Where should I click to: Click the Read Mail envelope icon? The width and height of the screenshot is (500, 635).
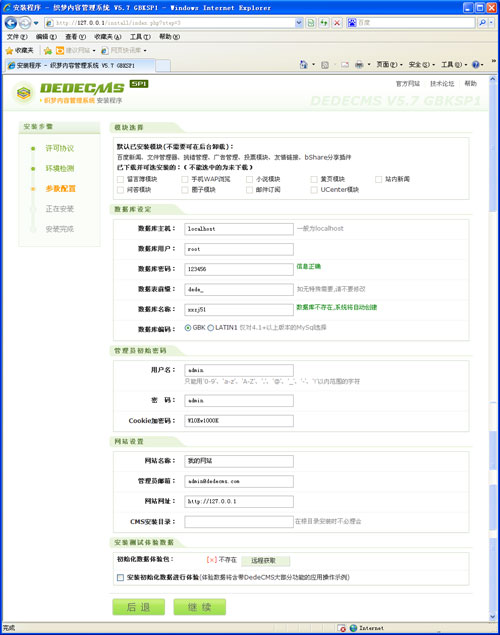pos(345,65)
